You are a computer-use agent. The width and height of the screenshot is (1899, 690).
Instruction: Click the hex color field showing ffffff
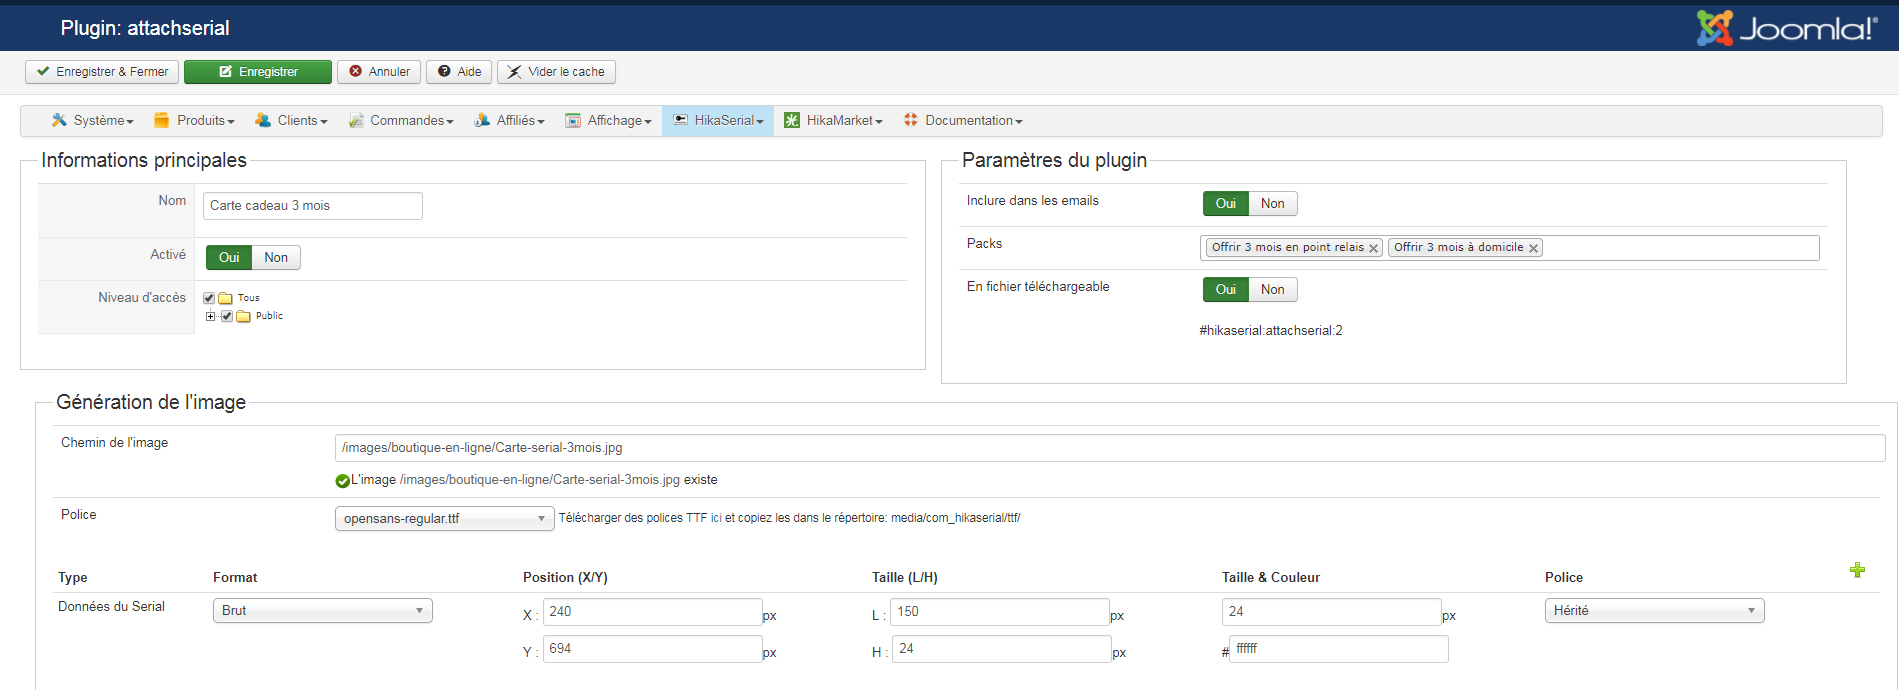point(1338,649)
